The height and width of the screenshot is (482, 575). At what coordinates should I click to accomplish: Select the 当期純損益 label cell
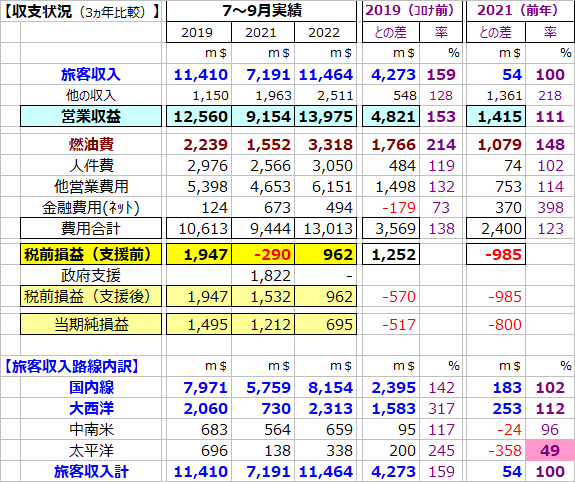pos(91,324)
